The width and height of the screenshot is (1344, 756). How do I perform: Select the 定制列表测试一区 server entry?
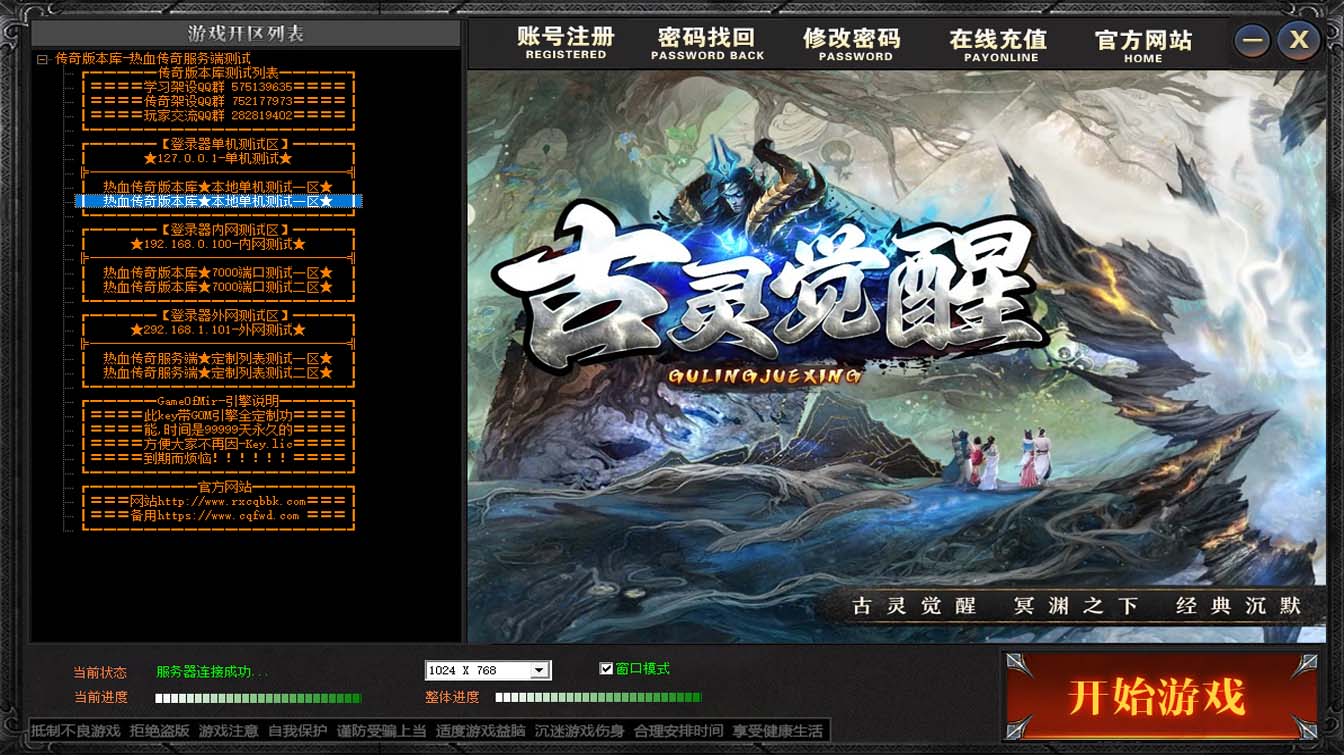click(218, 358)
